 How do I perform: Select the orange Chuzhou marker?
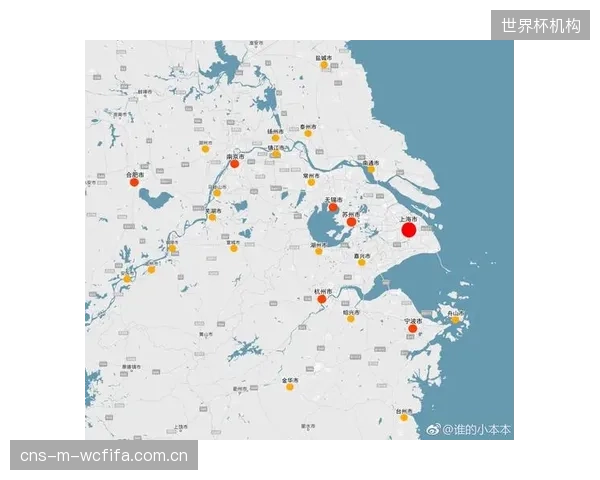[205, 149]
